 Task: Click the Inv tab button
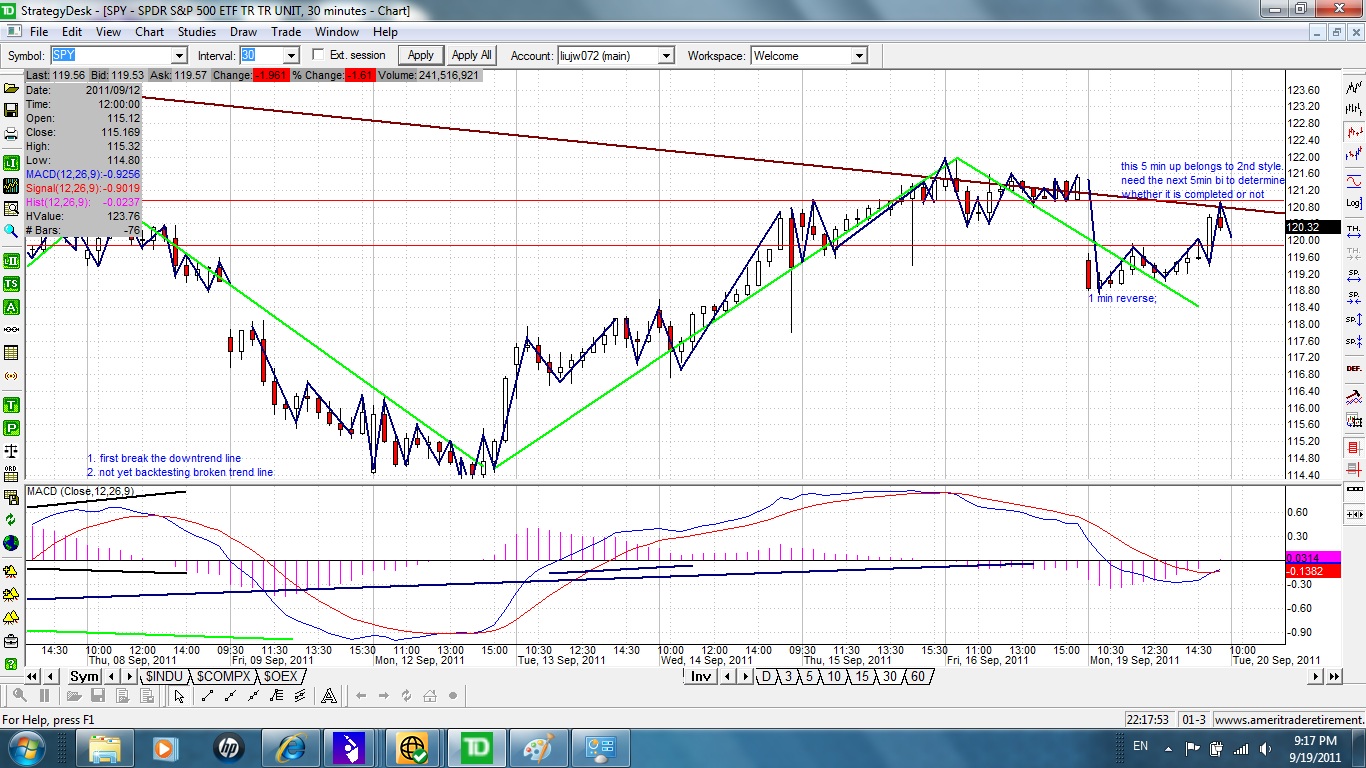point(701,677)
